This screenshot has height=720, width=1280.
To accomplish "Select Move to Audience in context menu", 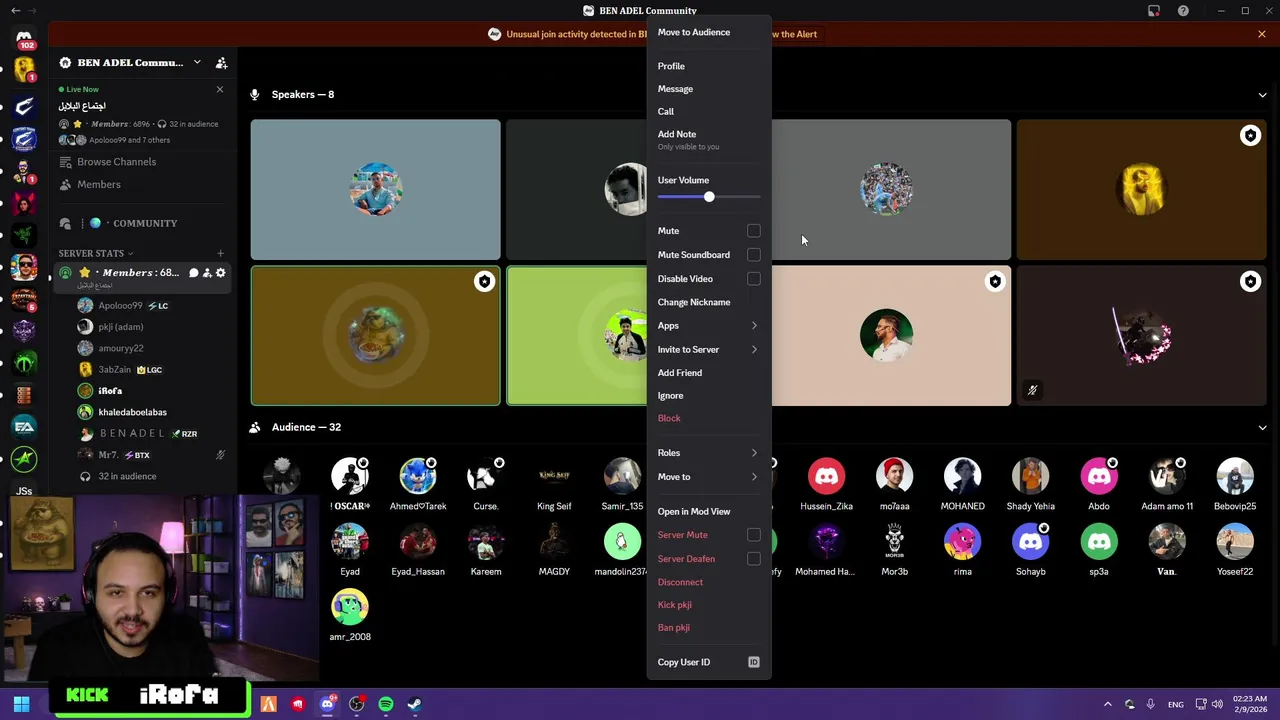I will [709, 32].
